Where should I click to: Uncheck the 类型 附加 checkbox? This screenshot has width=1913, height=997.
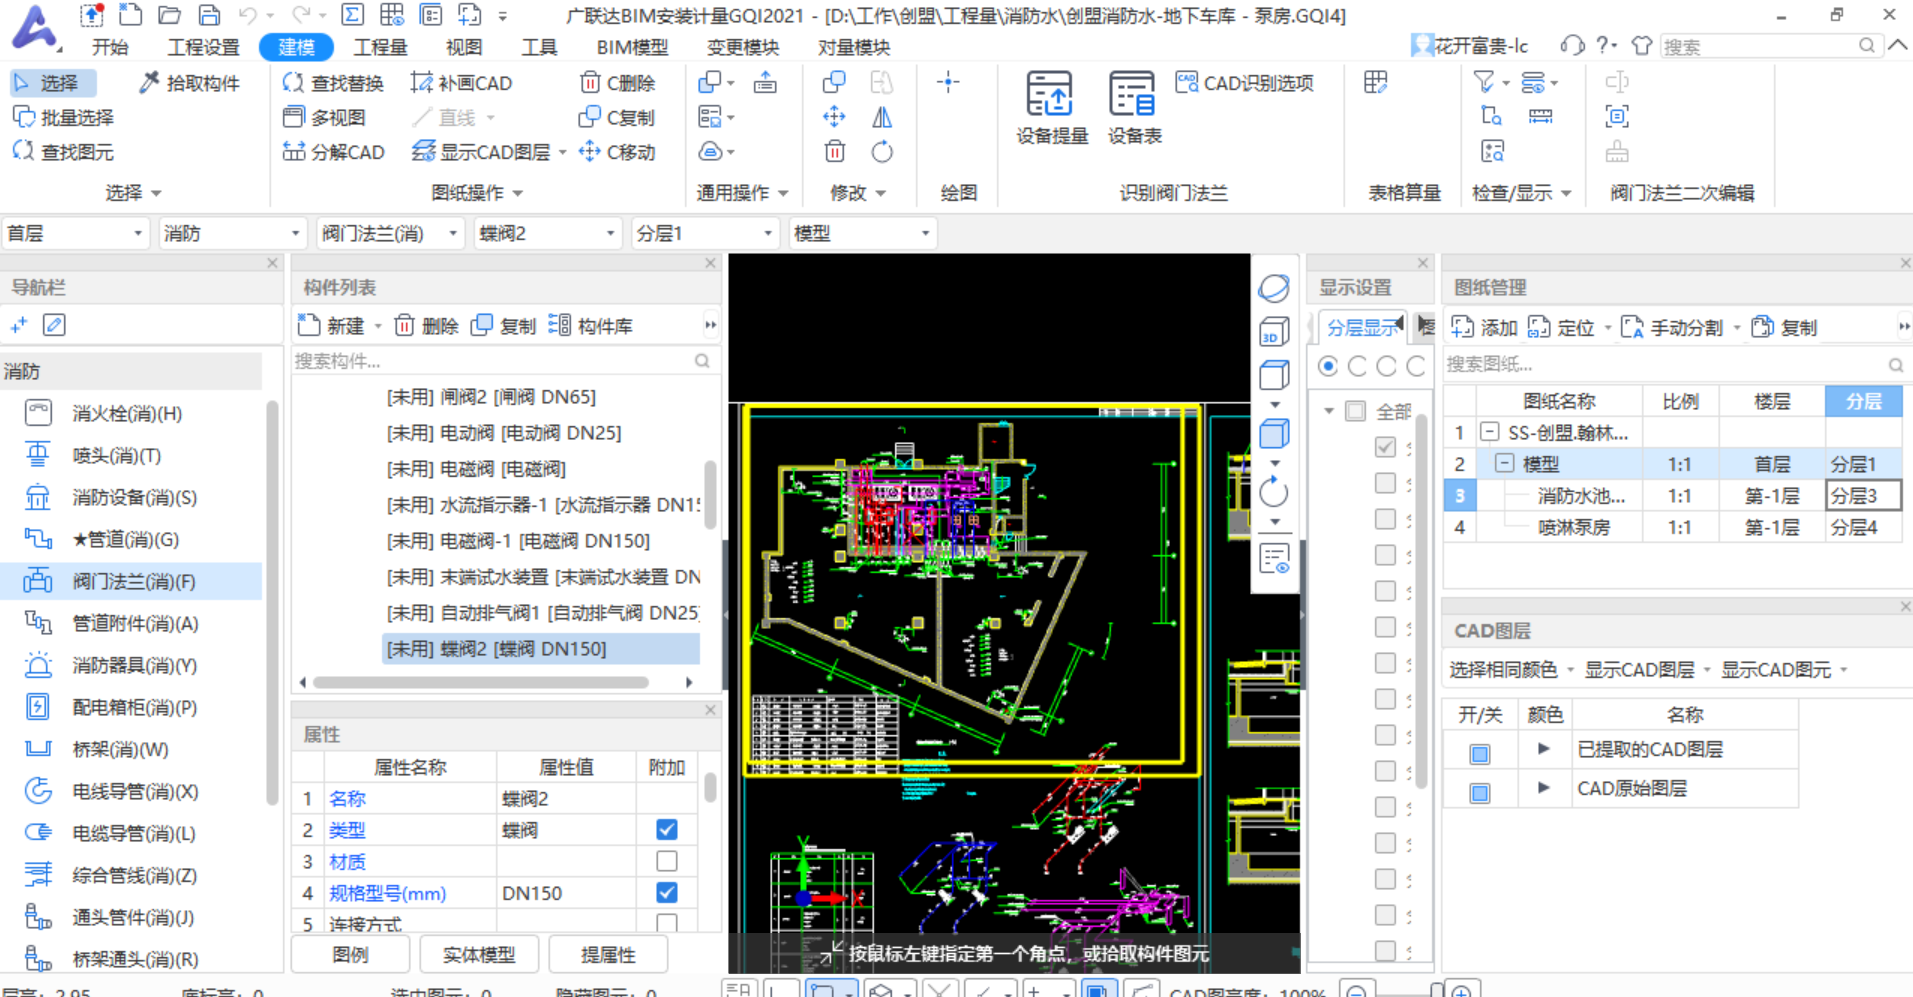click(x=667, y=829)
